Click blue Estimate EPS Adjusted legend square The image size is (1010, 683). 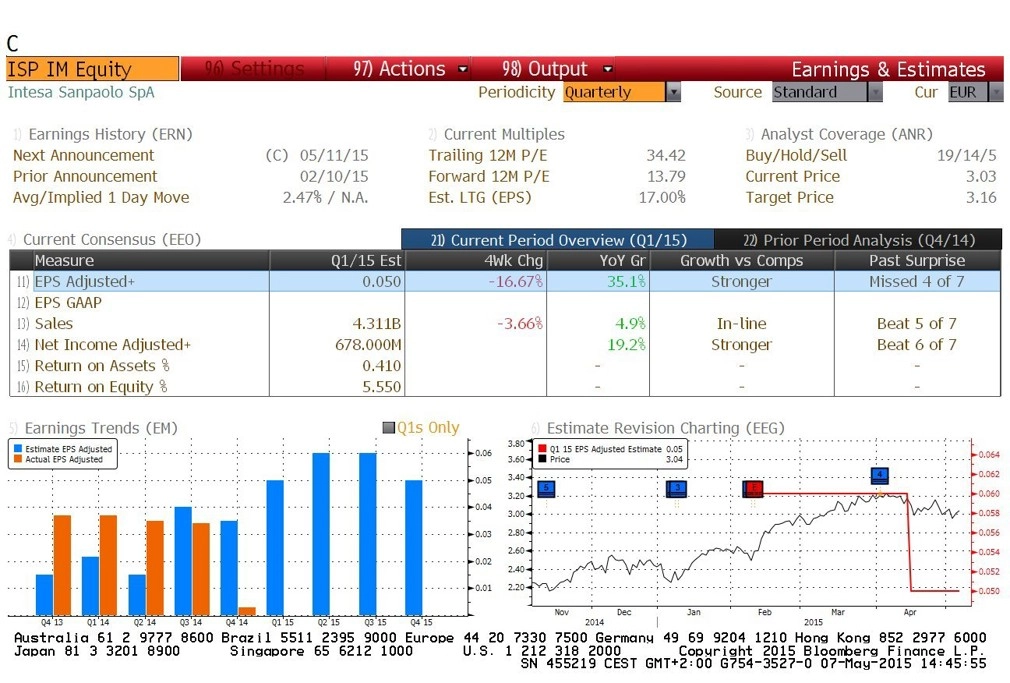point(18,448)
